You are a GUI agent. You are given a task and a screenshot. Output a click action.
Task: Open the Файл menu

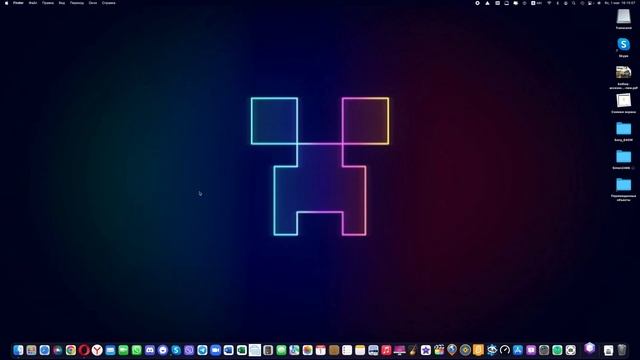33,3
